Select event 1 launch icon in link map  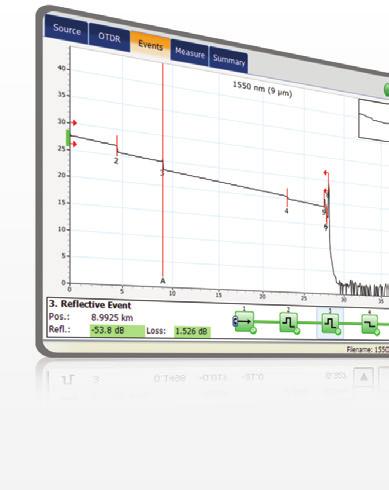point(245,322)
